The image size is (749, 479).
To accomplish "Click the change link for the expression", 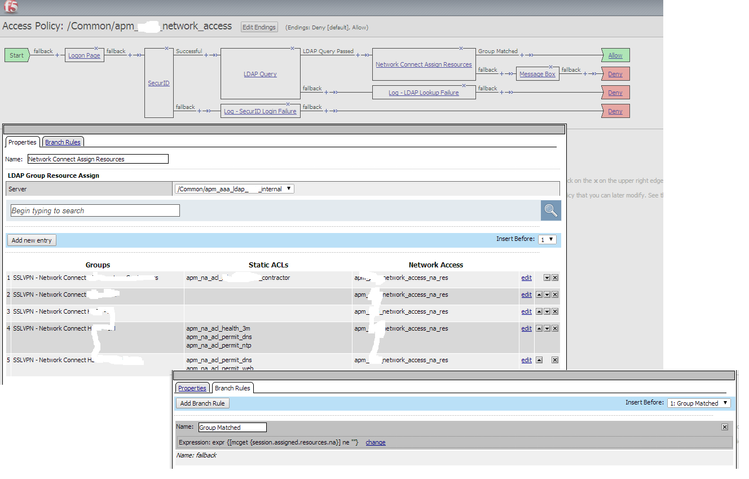I will [375, 442].
